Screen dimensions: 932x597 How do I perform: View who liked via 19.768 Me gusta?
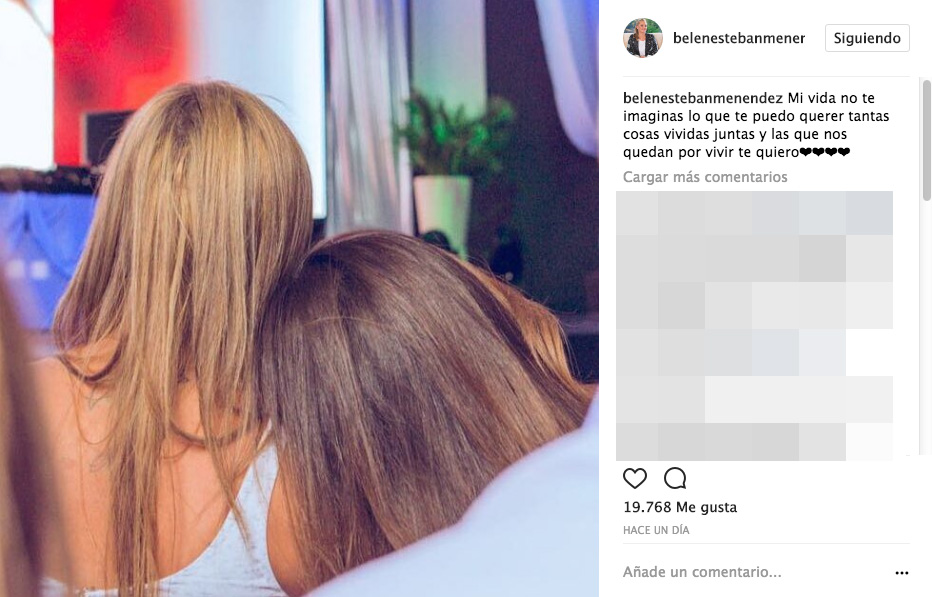click(680, 507)
